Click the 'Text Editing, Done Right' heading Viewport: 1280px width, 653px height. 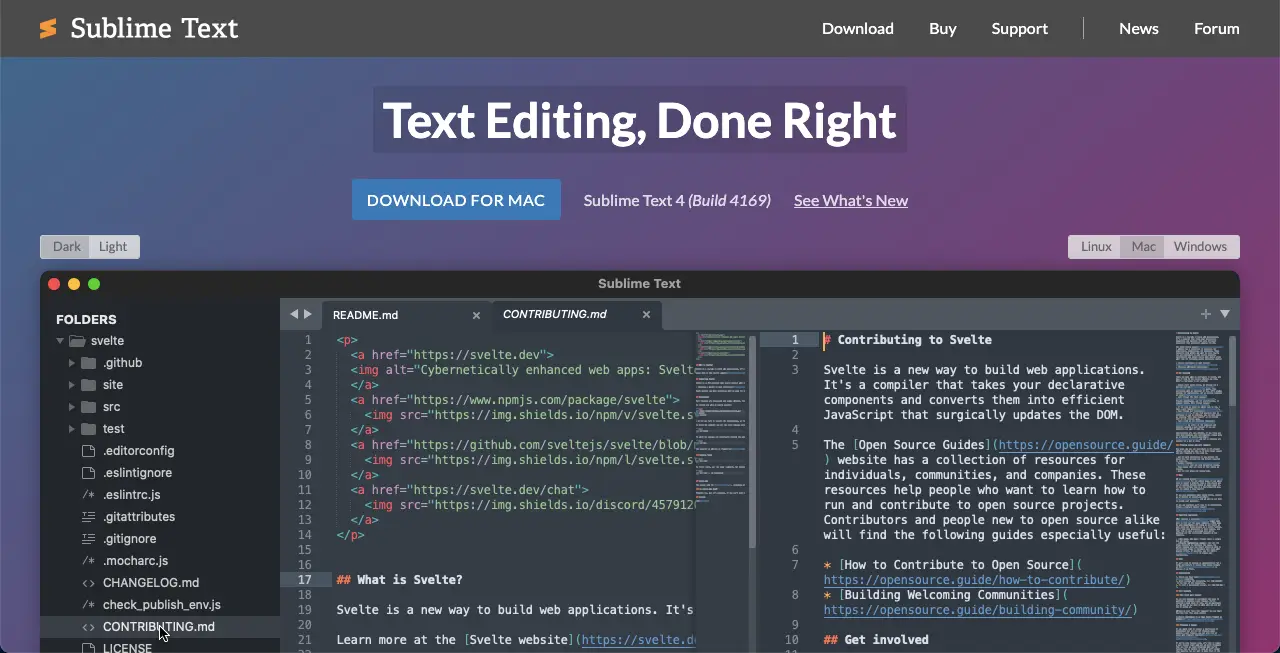pos(640,120)
